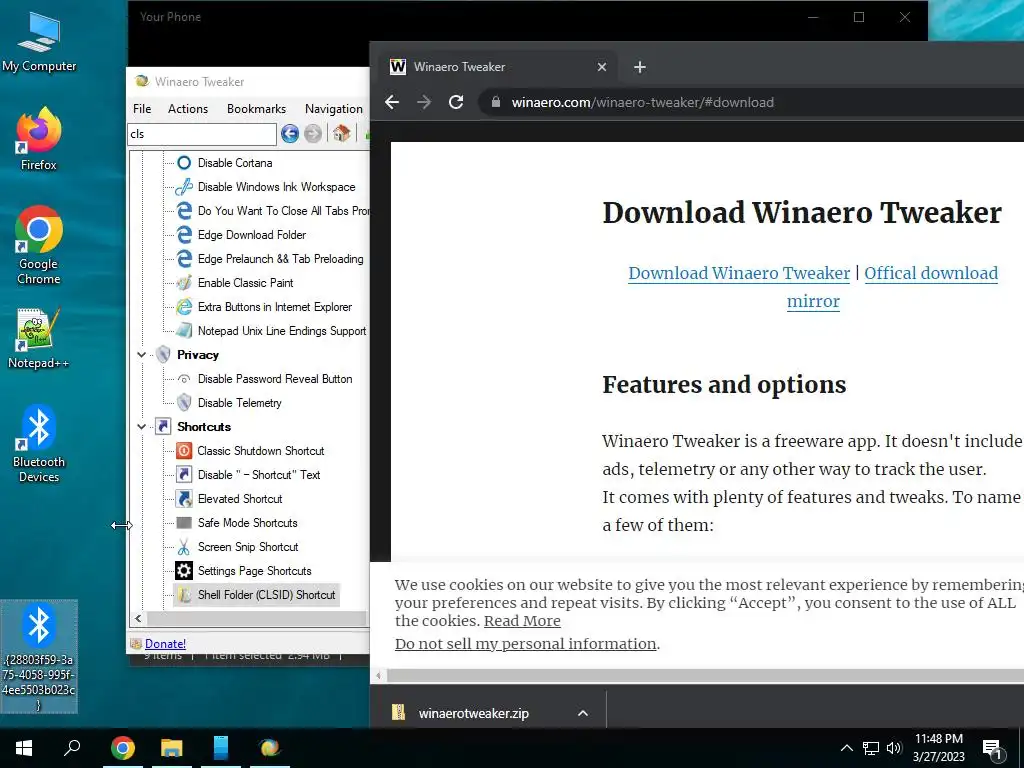The width and height of the screenshot is (1024, 768).
Task: Select the Shortcuts category label
Action: (204, 426)
